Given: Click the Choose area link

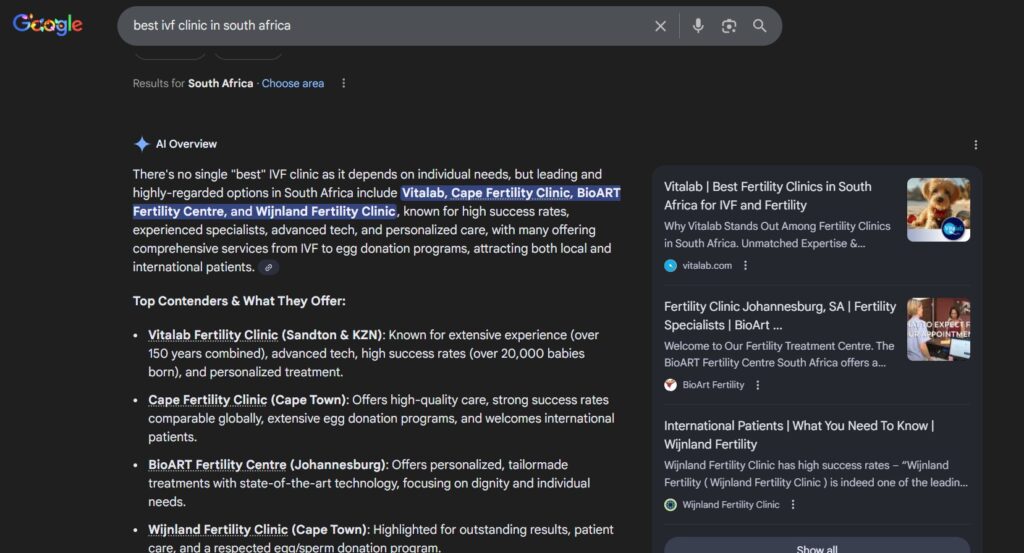Looking at the screenshot, I should coord(293,84).
